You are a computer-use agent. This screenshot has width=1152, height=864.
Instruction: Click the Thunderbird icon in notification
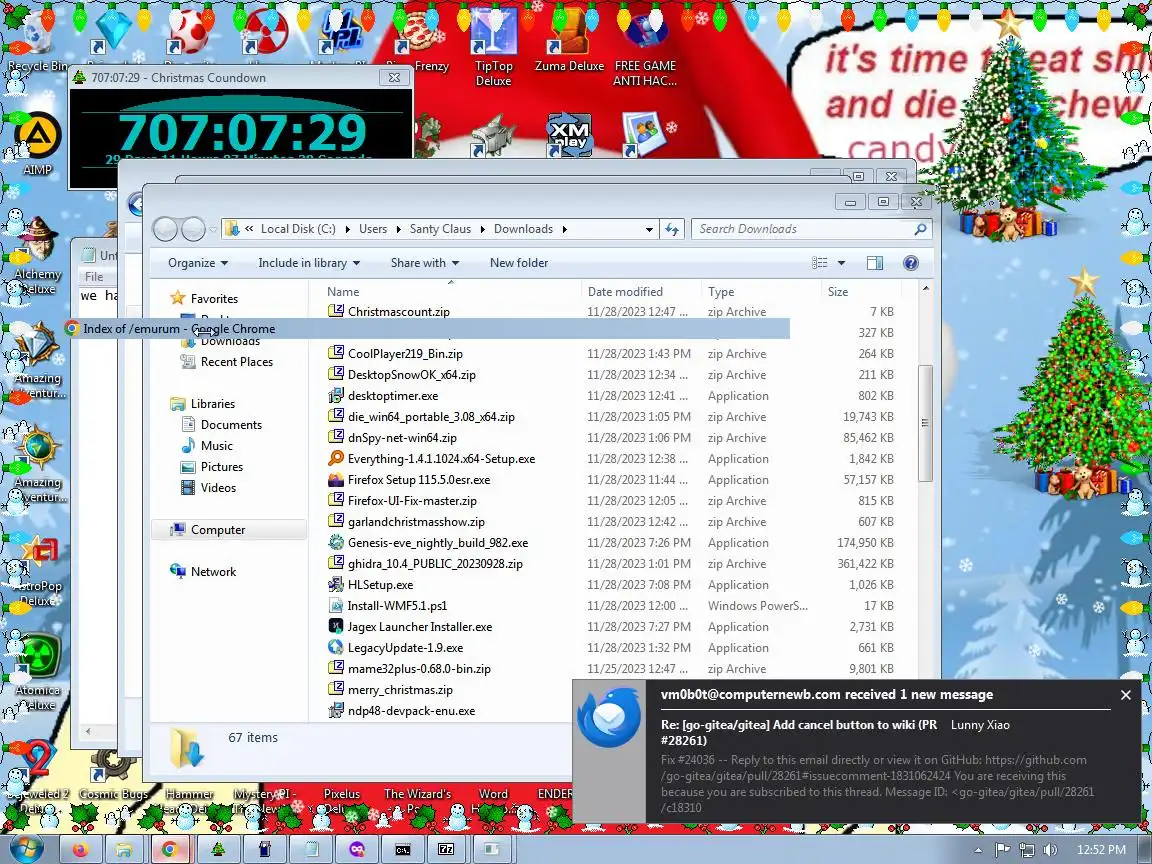tap(608, 718)
